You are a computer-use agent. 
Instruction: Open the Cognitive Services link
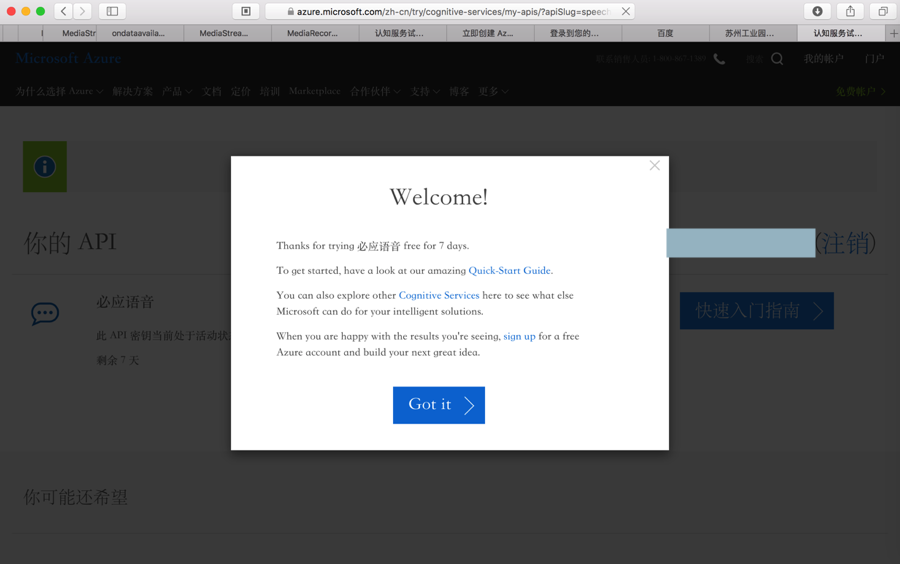pyautogui.click(x=439, y=295)
